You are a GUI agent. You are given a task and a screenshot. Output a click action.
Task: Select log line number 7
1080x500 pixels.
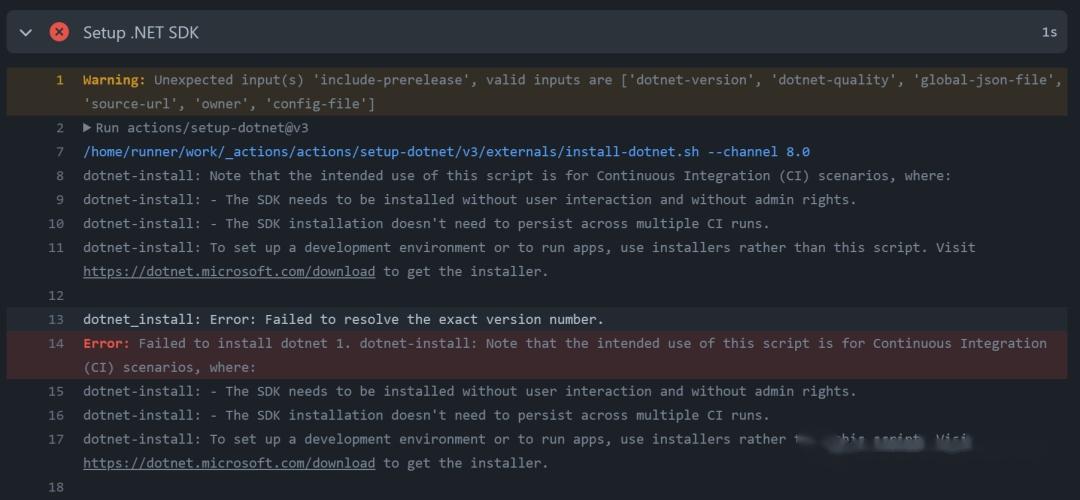60,152
